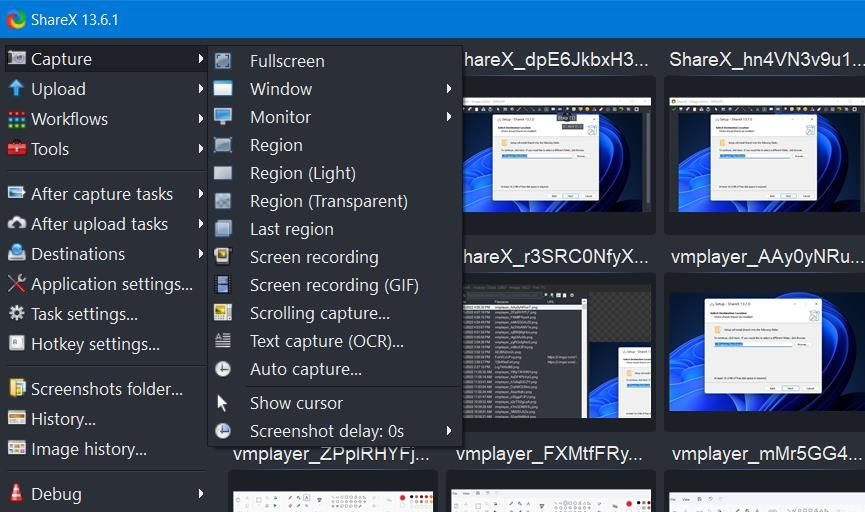This screenshot has height=512, width=865.
Task: Expand the Capture submenu arrow
Action: coord(200,58)
